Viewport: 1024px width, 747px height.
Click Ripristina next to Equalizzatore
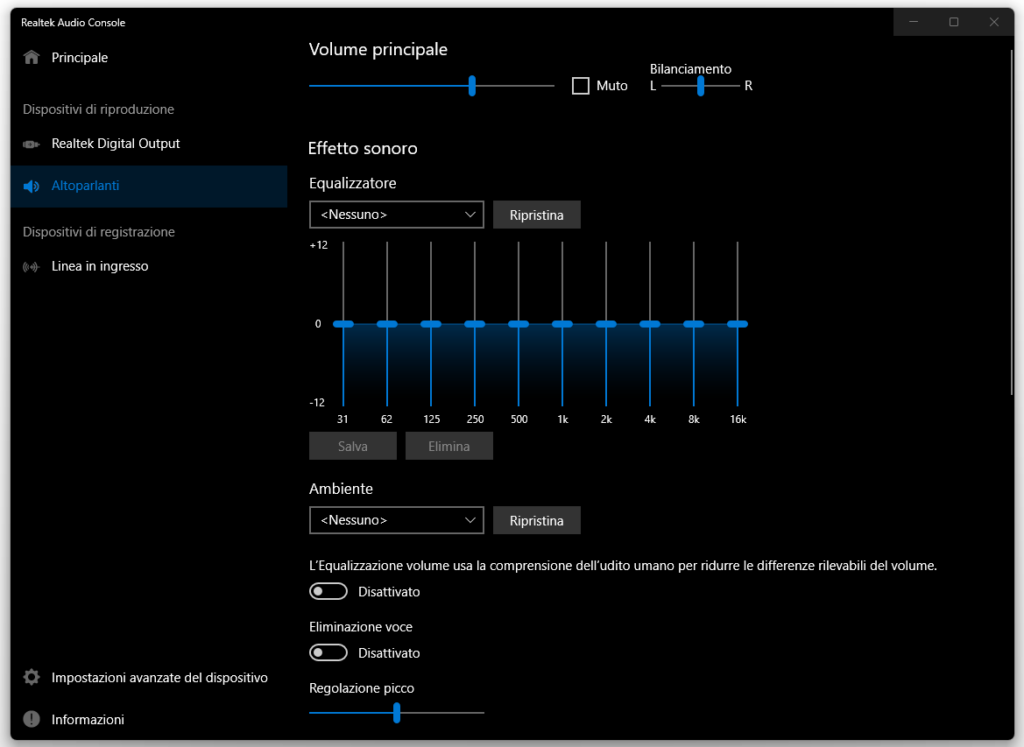click(x=536, y=215)
